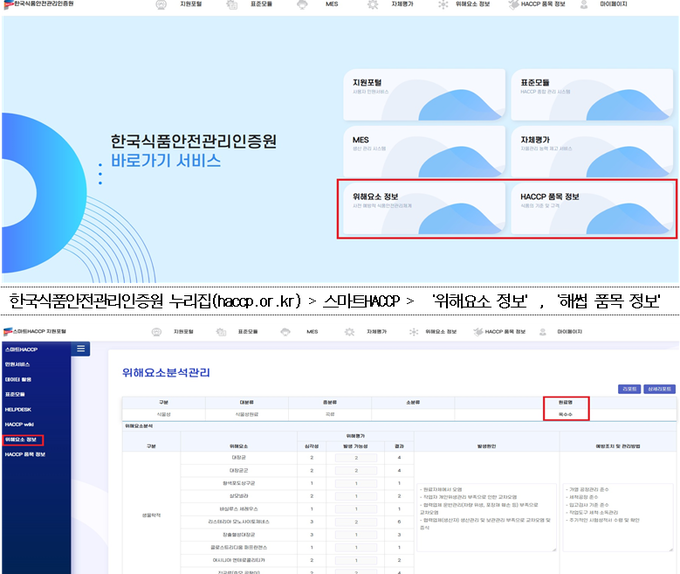Click the 마이페이지 user icon in the upper page header

point(584,4)
